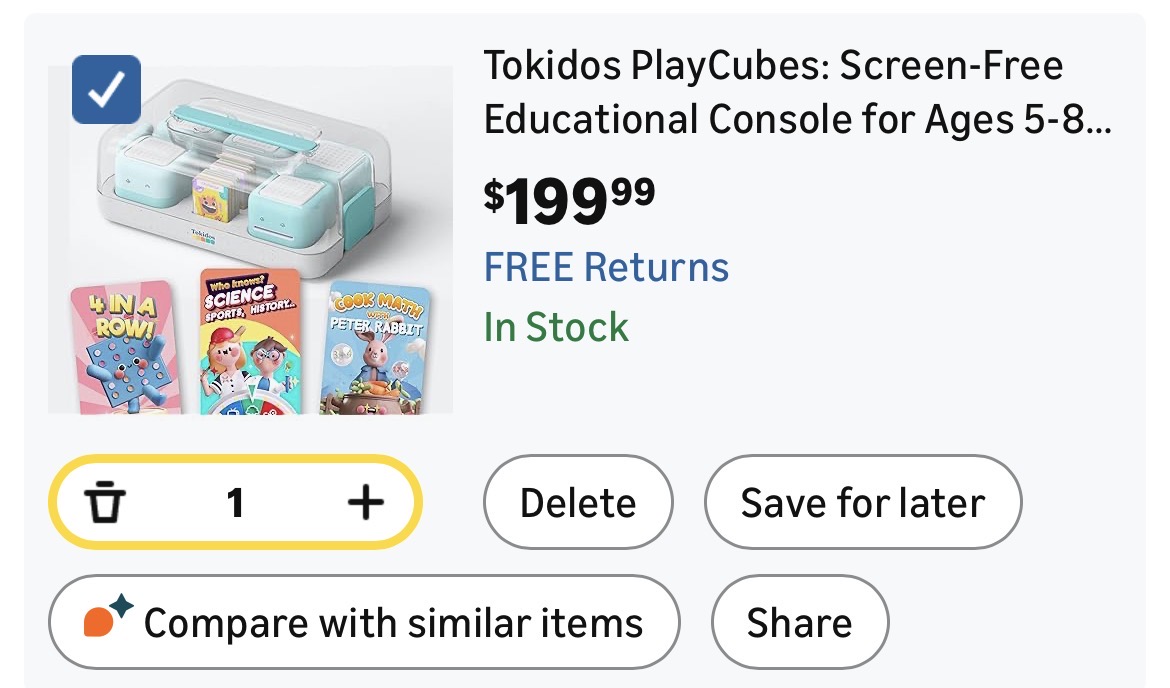
Task: Open Compare with similar items
Action: 364,623
